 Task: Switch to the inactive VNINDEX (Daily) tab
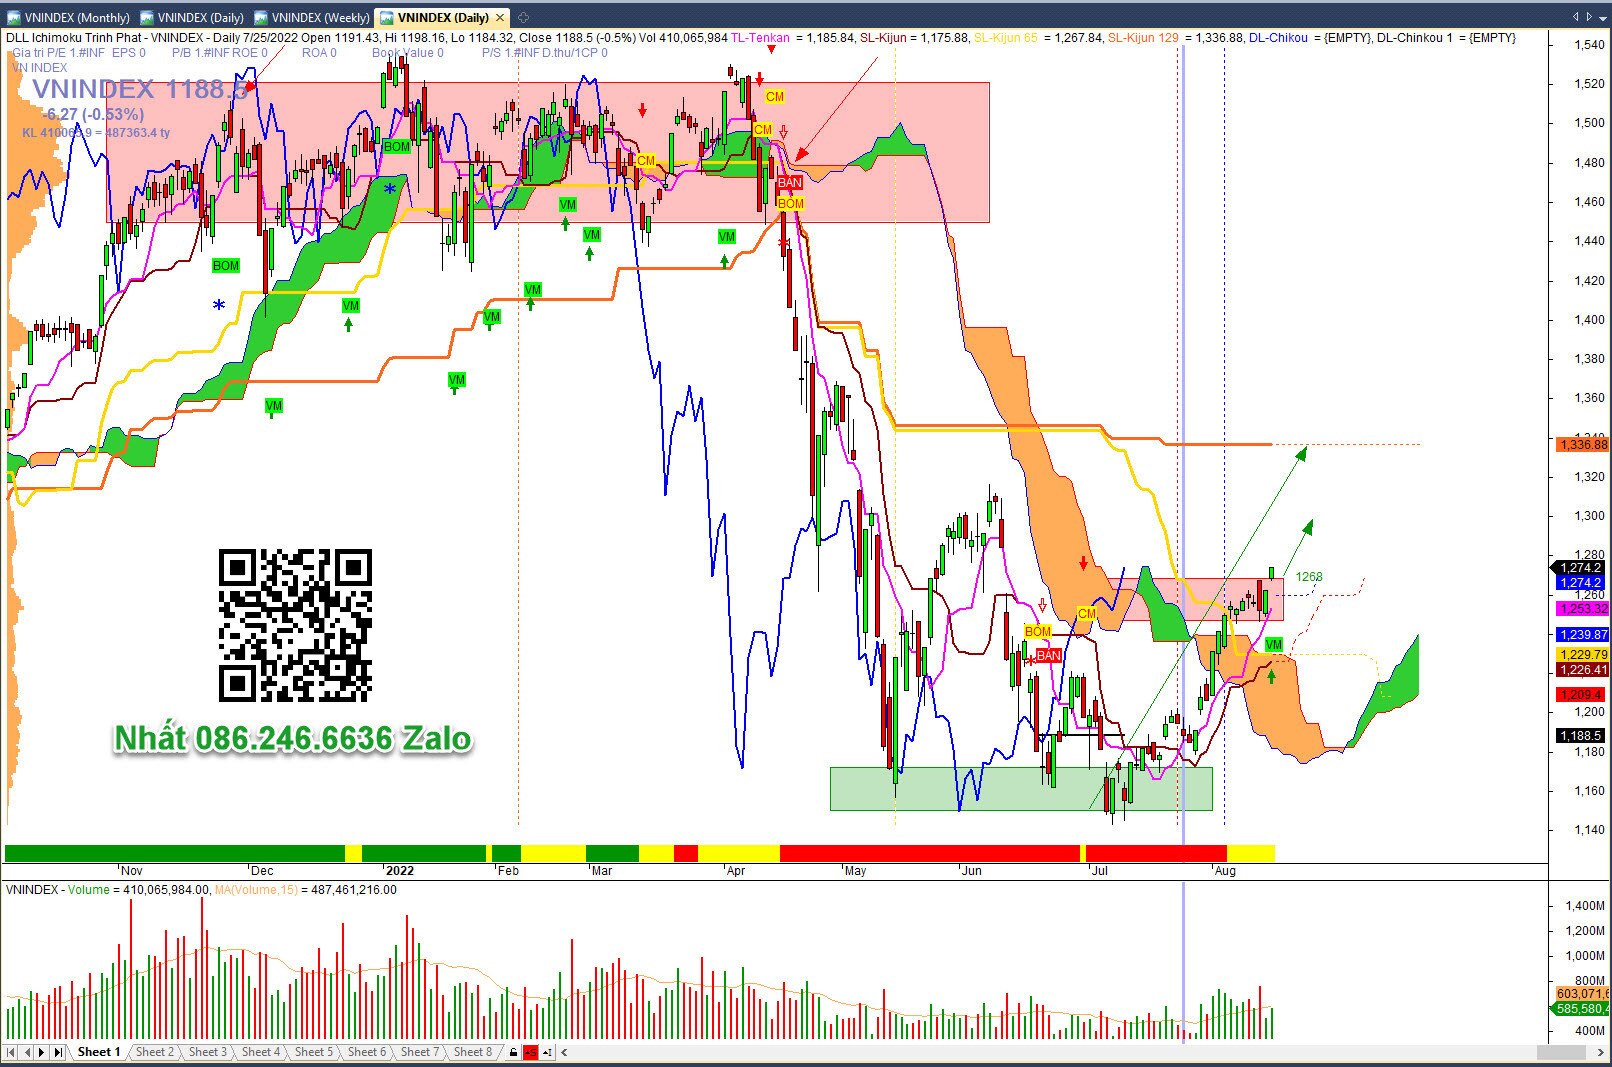(x=192, y=17)
